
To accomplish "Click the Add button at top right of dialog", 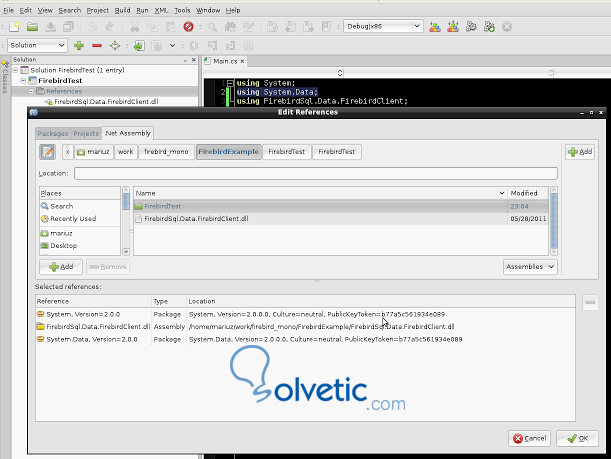I will coord(580,152).
